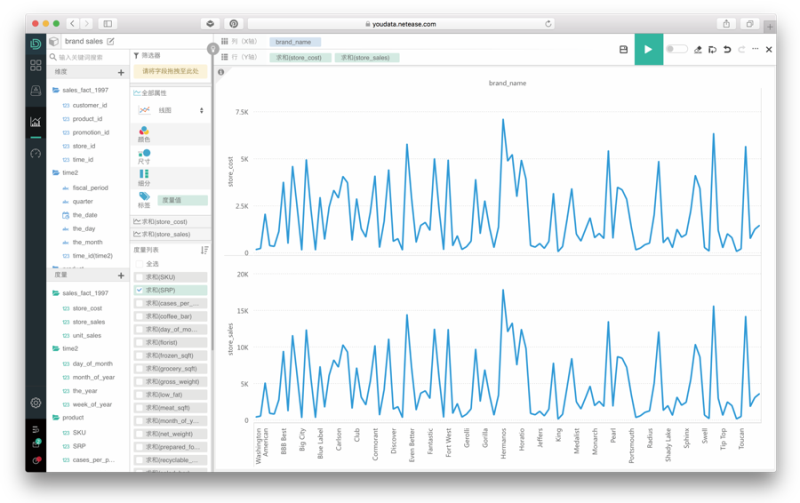Screen dimensions: 800x503
Task: Toggle the switch beside the run button
Action: [676, 49]
